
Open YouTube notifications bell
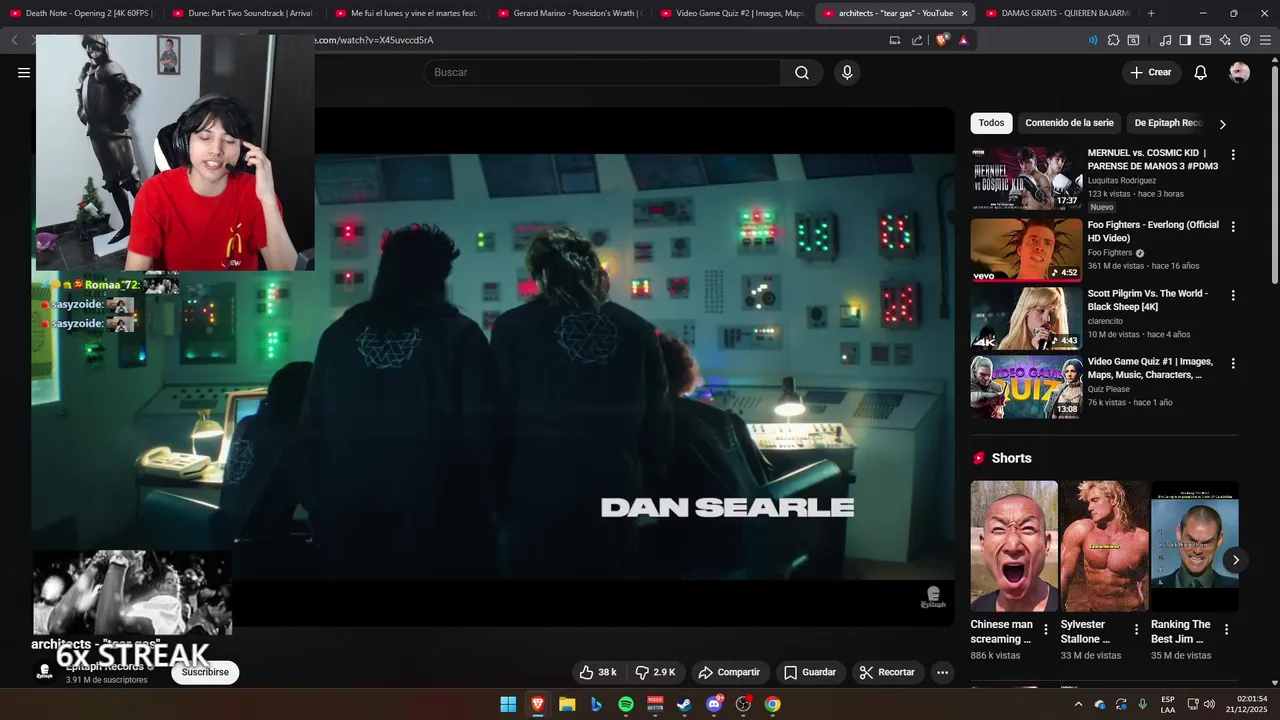click(1201, 72)
